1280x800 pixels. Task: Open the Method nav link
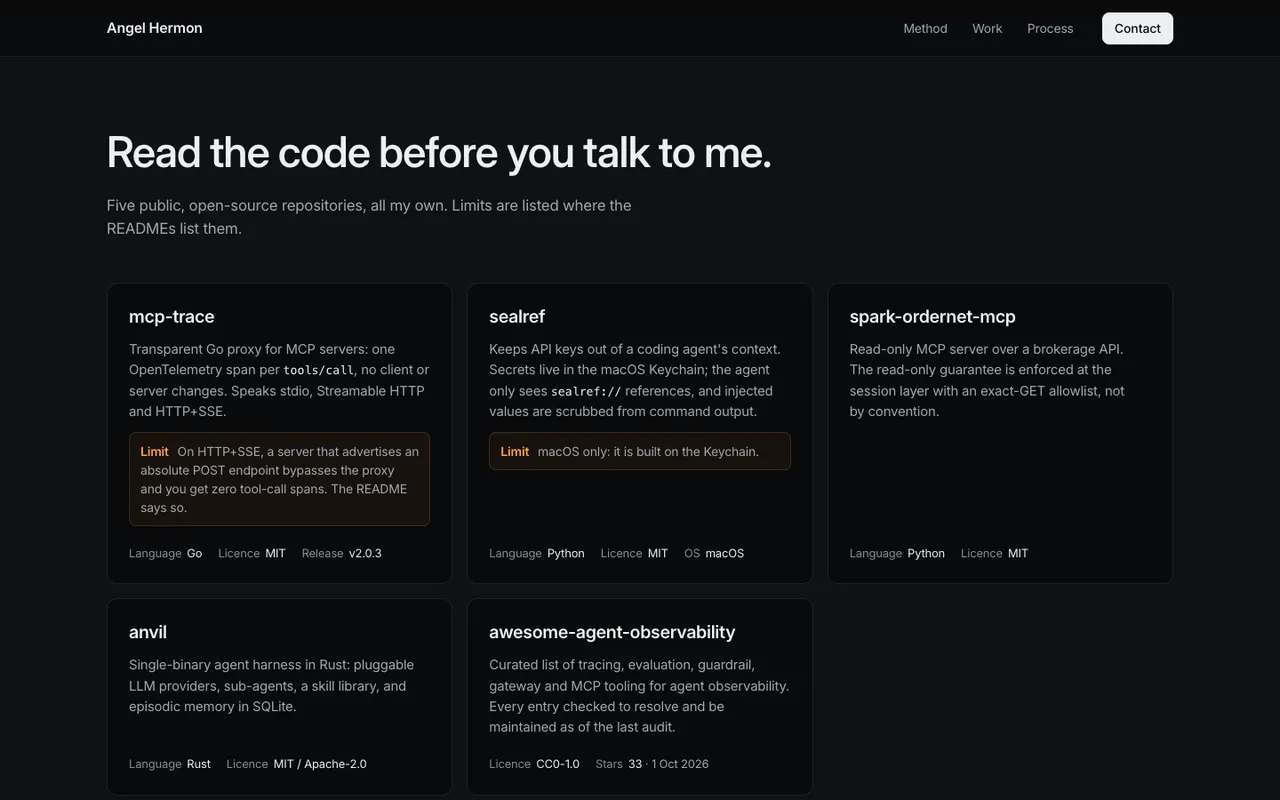coord(925,28)
